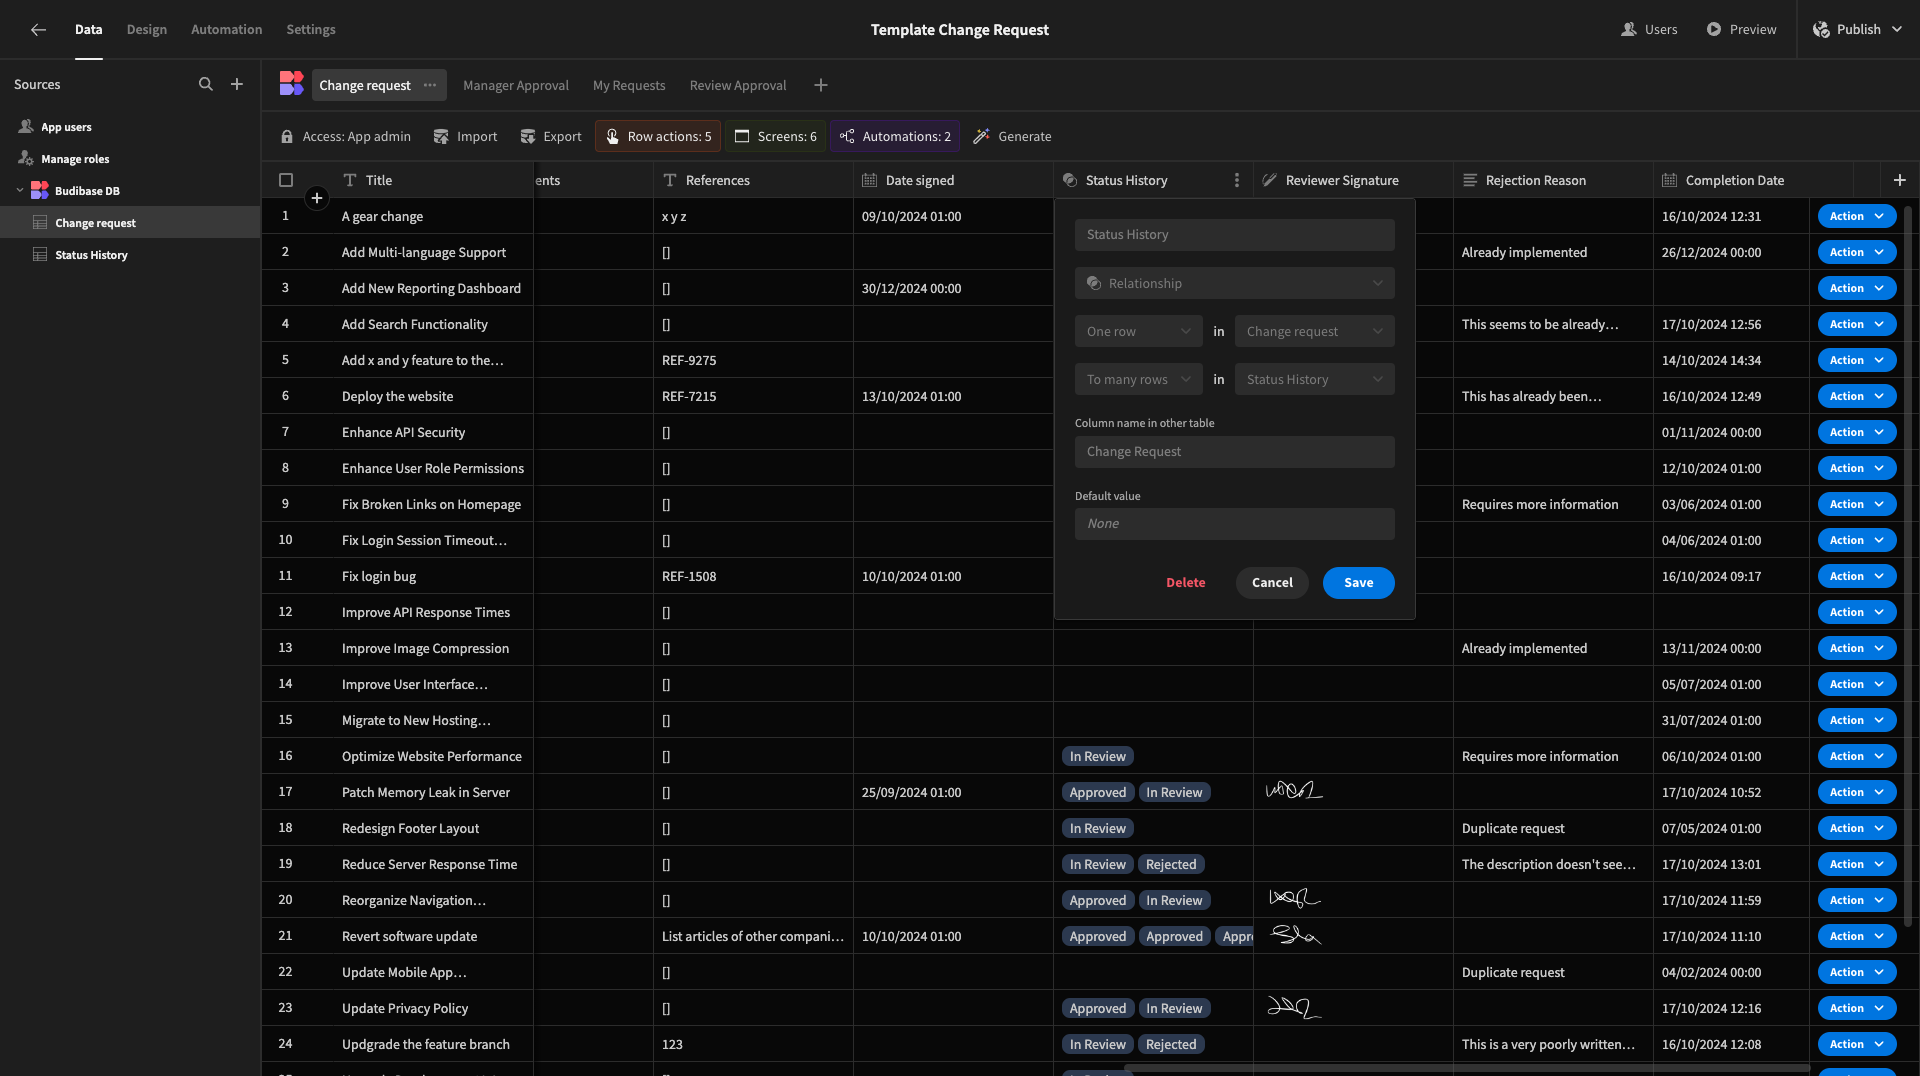Viewport: 1920px width, 1076px height.
Task: Open Row actions: 5
Action: pos(659,136)
